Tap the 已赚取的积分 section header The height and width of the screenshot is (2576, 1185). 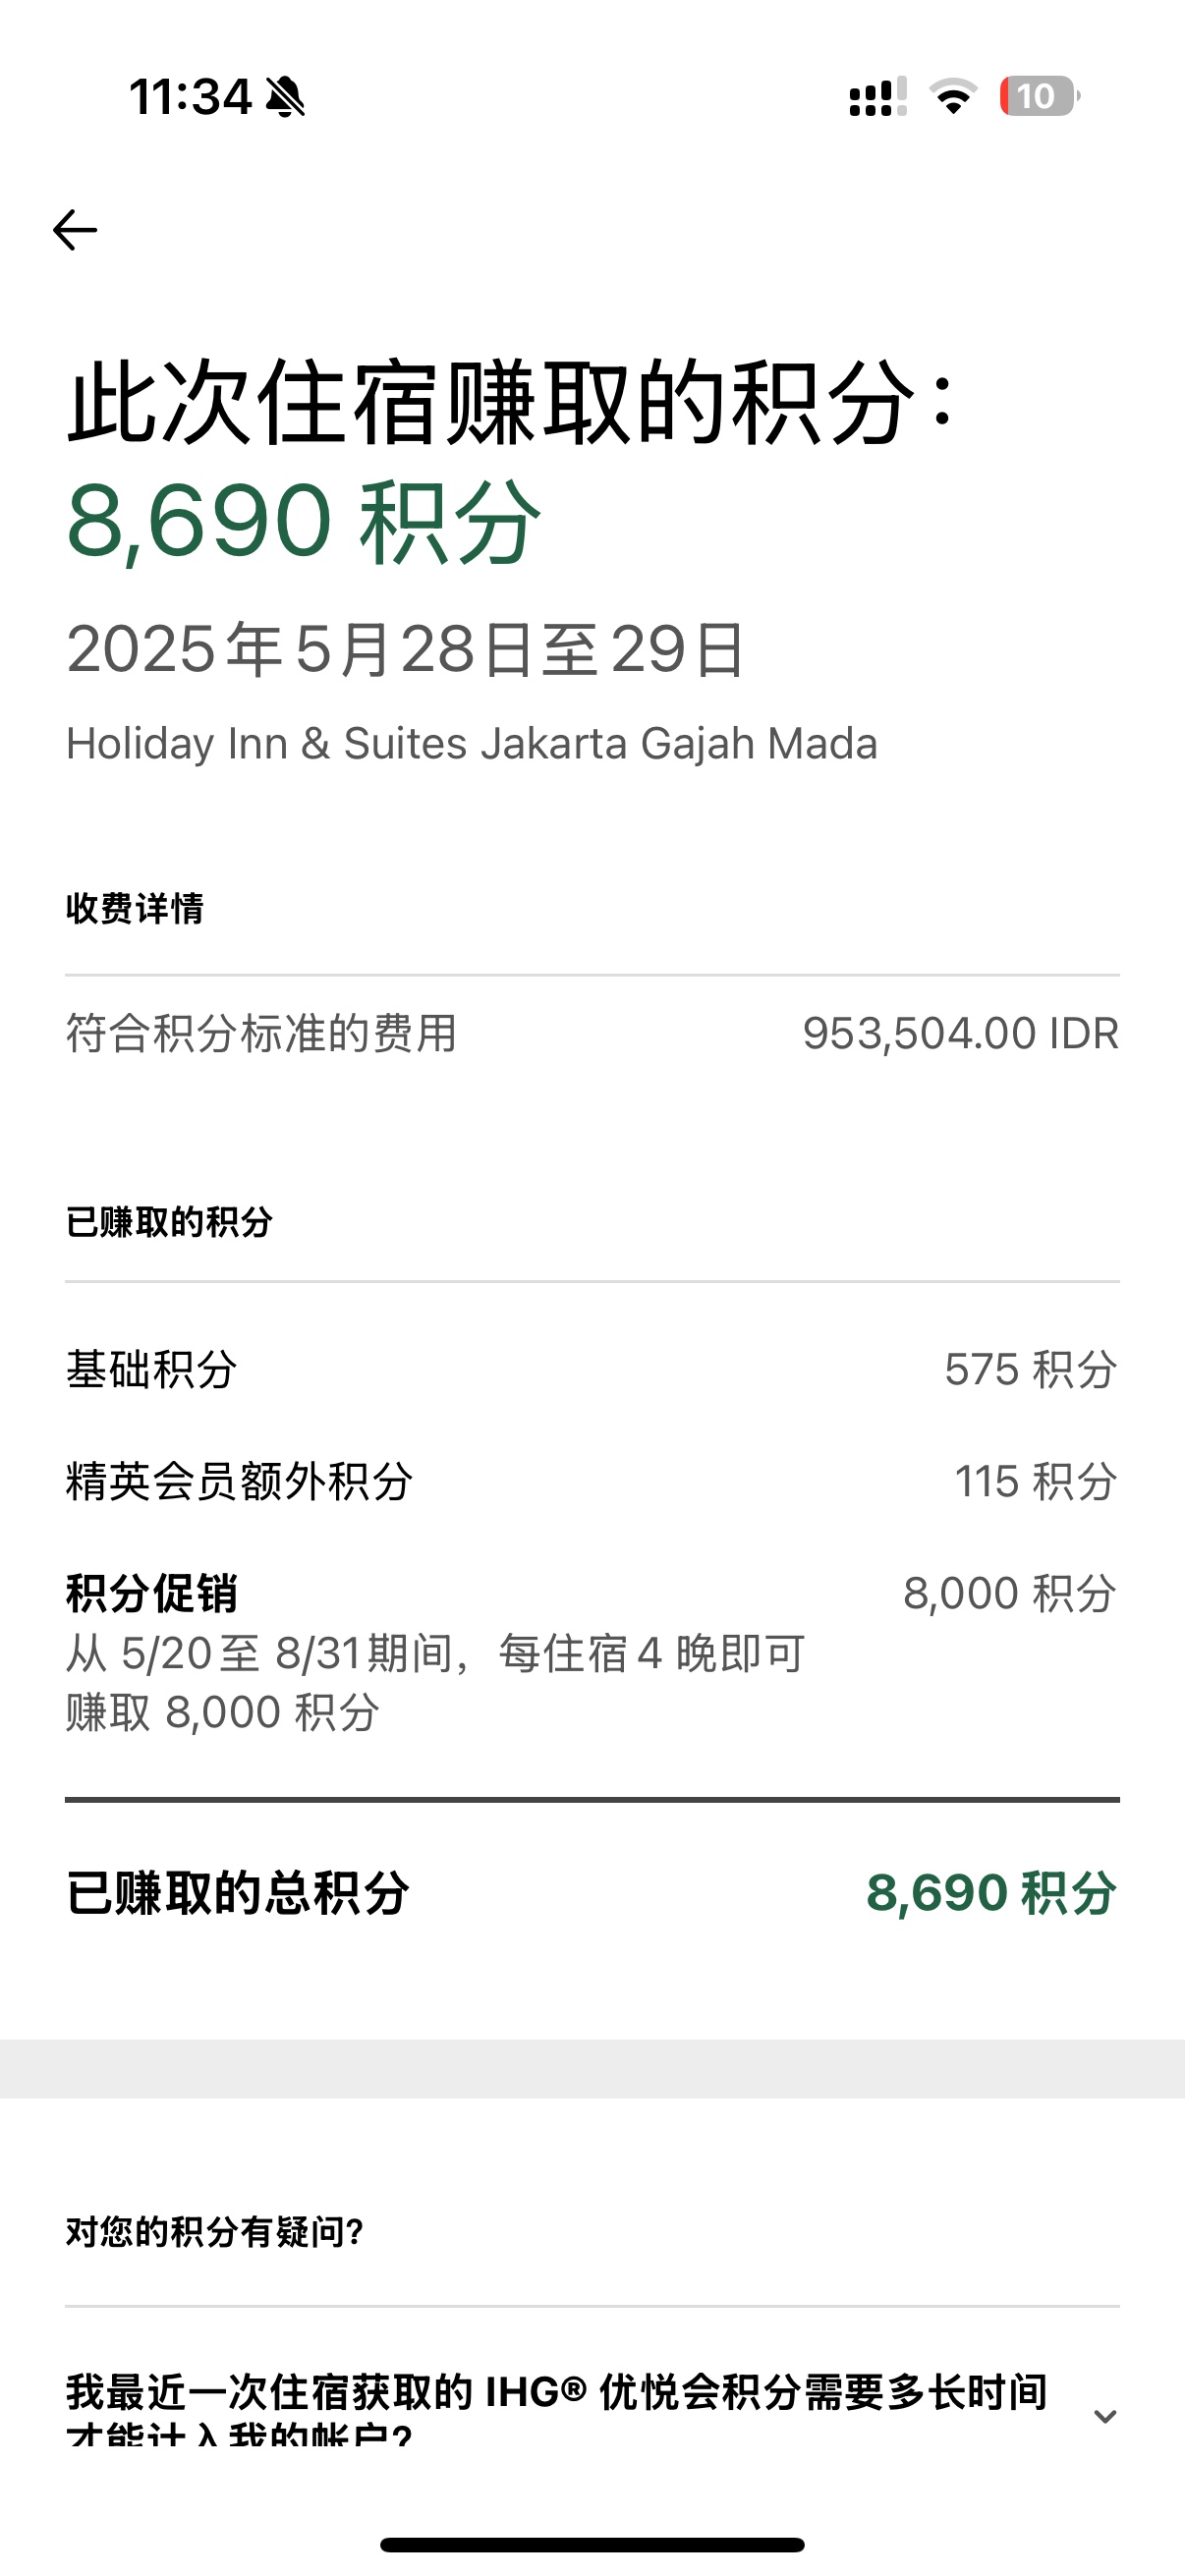pyautogui.click(x=169, y=1221)
